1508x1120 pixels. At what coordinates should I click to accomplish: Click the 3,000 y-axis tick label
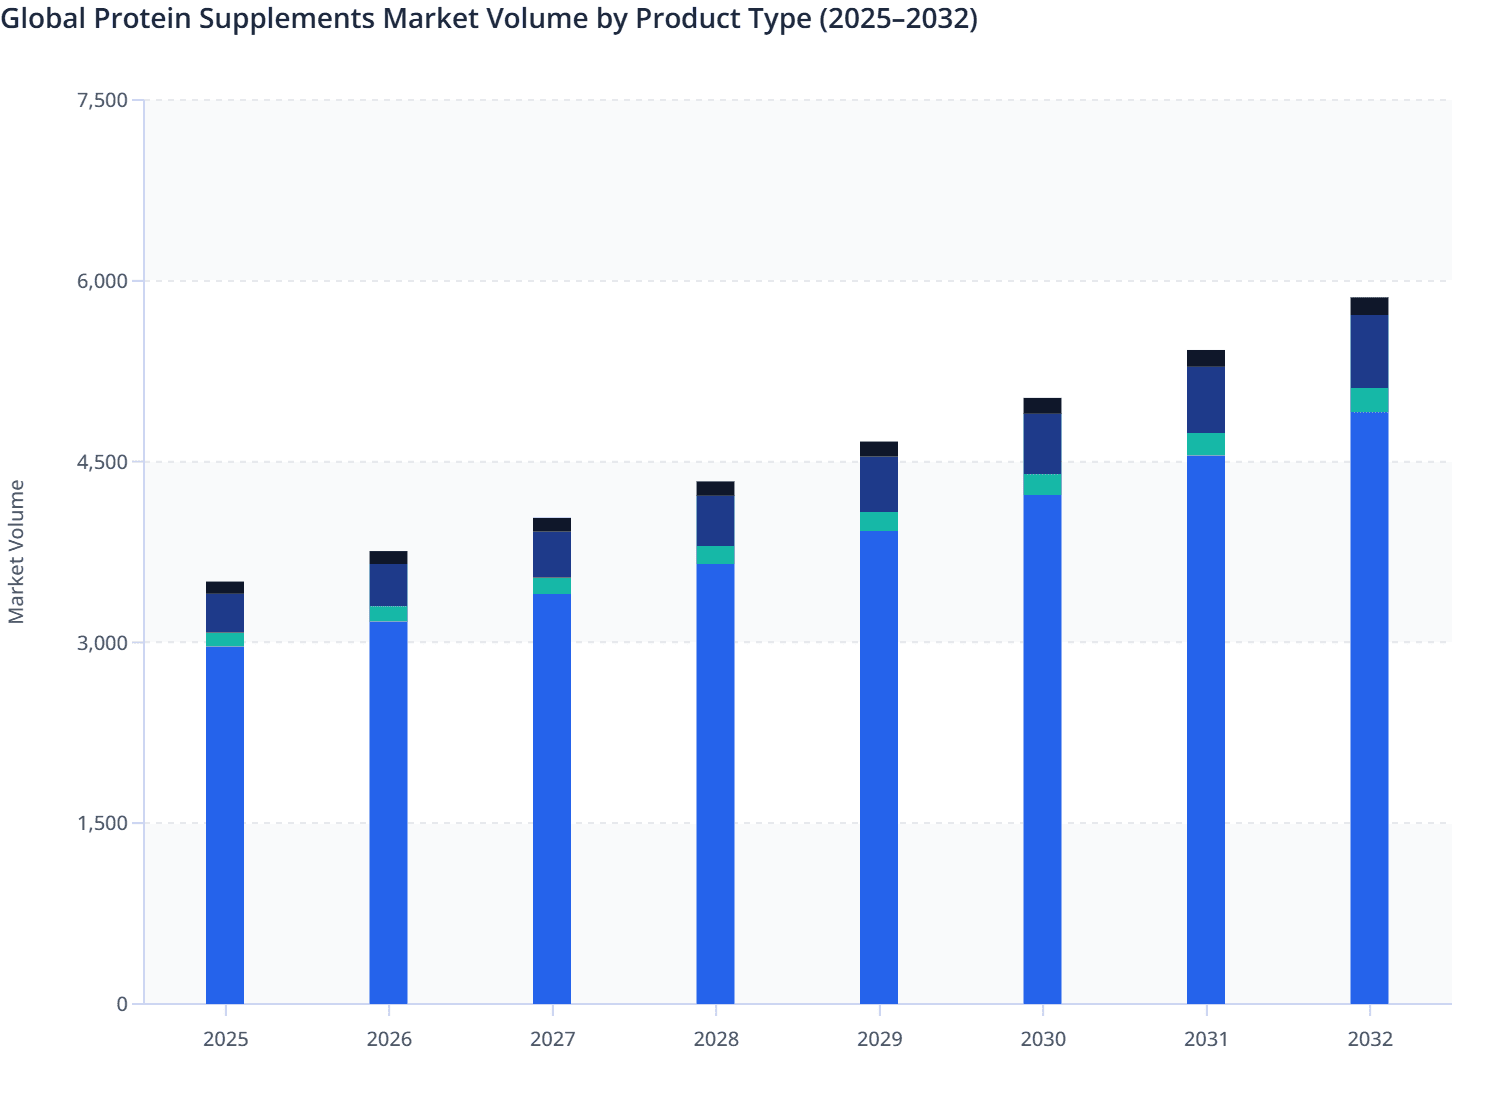(103, 642)
